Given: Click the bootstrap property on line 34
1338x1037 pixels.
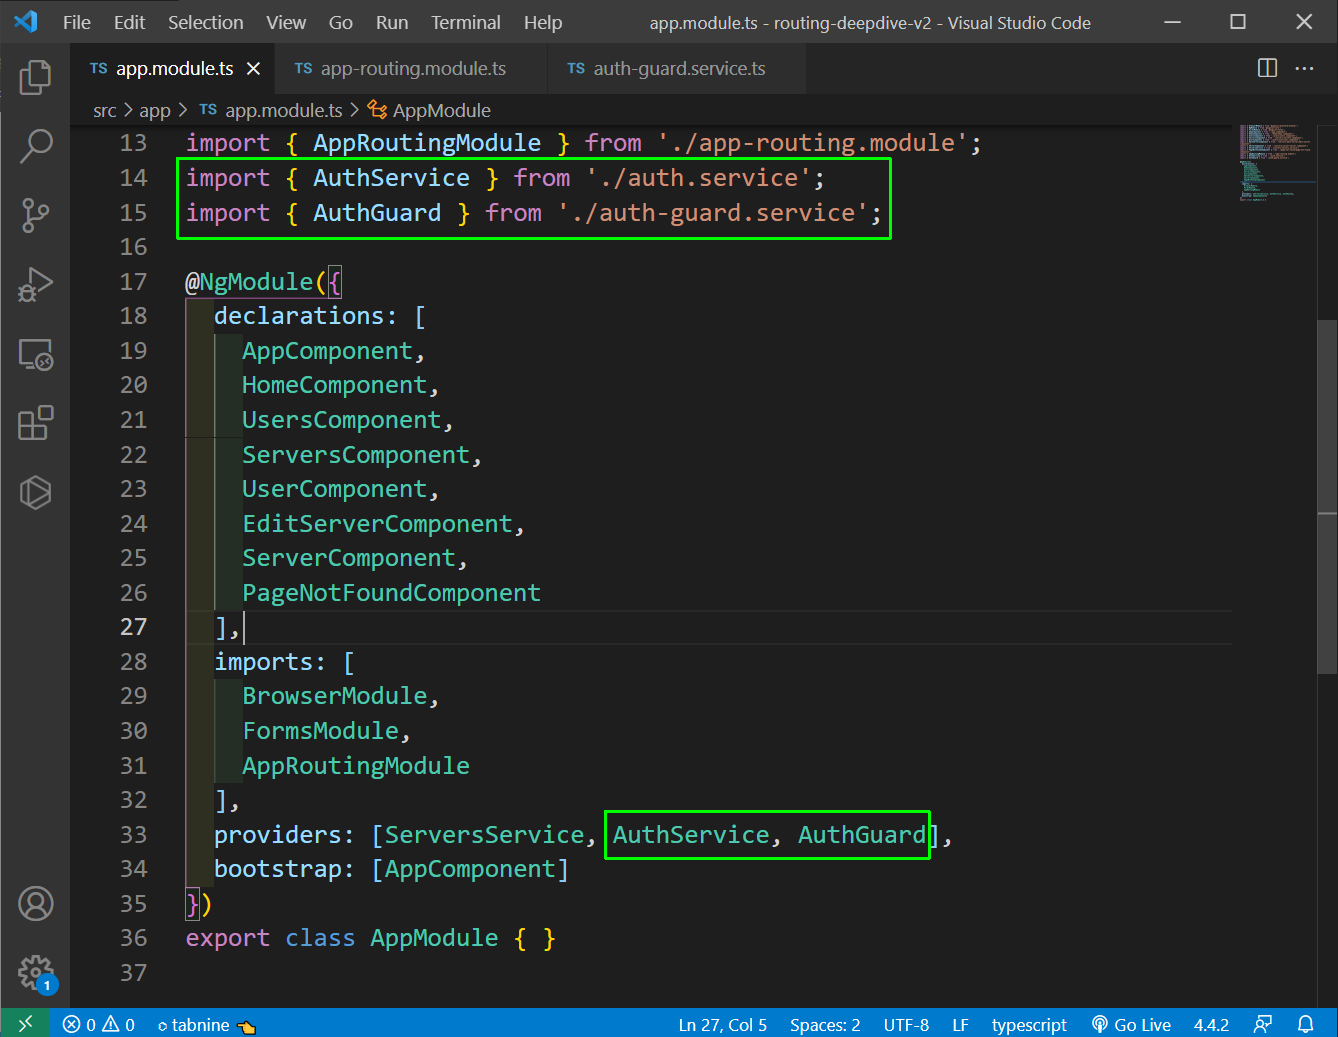Looking at the screenshot, I should pos(277,869).
